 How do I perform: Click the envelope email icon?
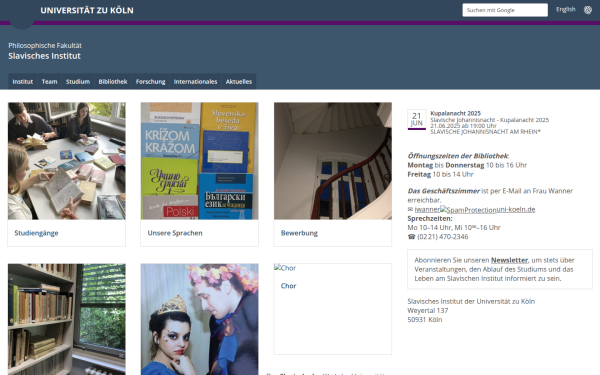click(411, 209)
